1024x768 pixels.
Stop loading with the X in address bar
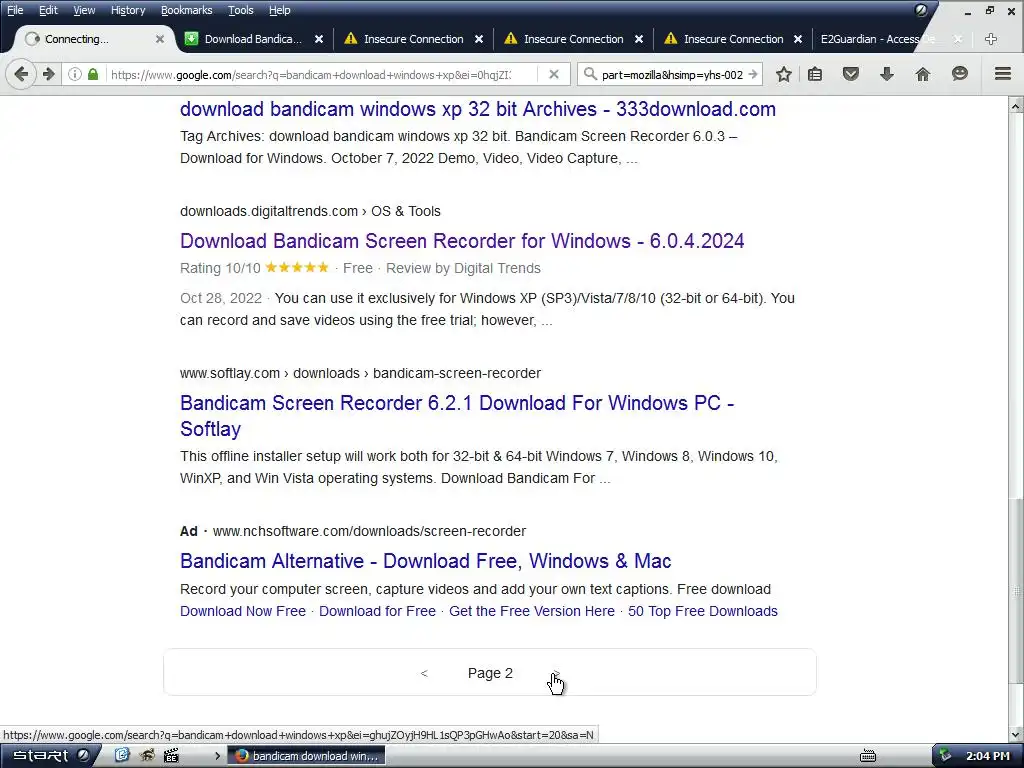pos(554,74)
